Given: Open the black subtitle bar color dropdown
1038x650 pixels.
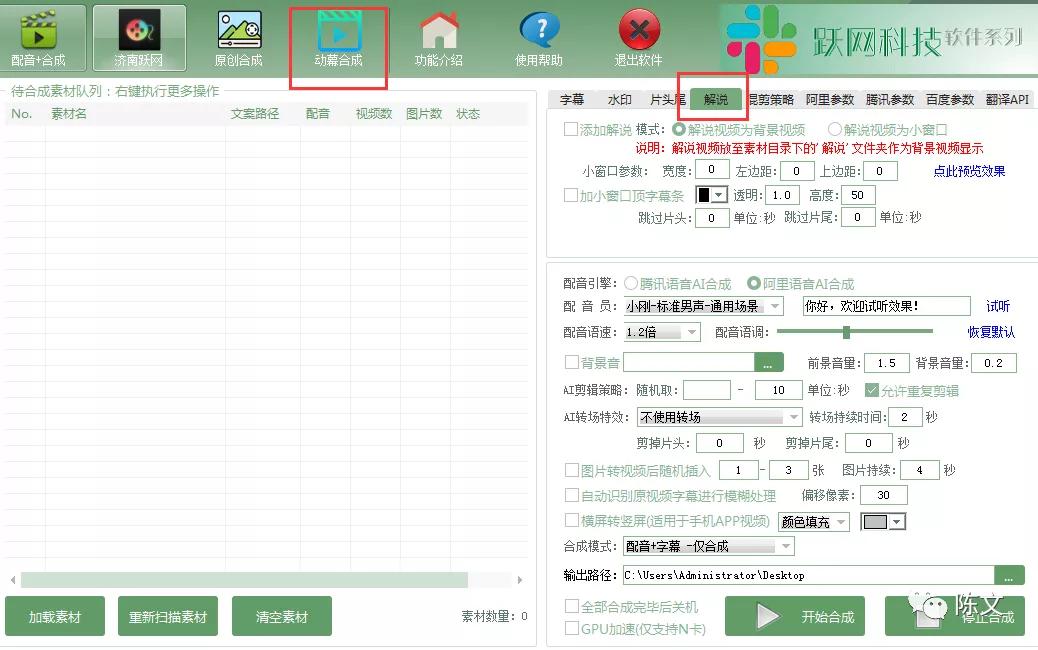Looking at the screenshot, I should click(x=712, y=195).
